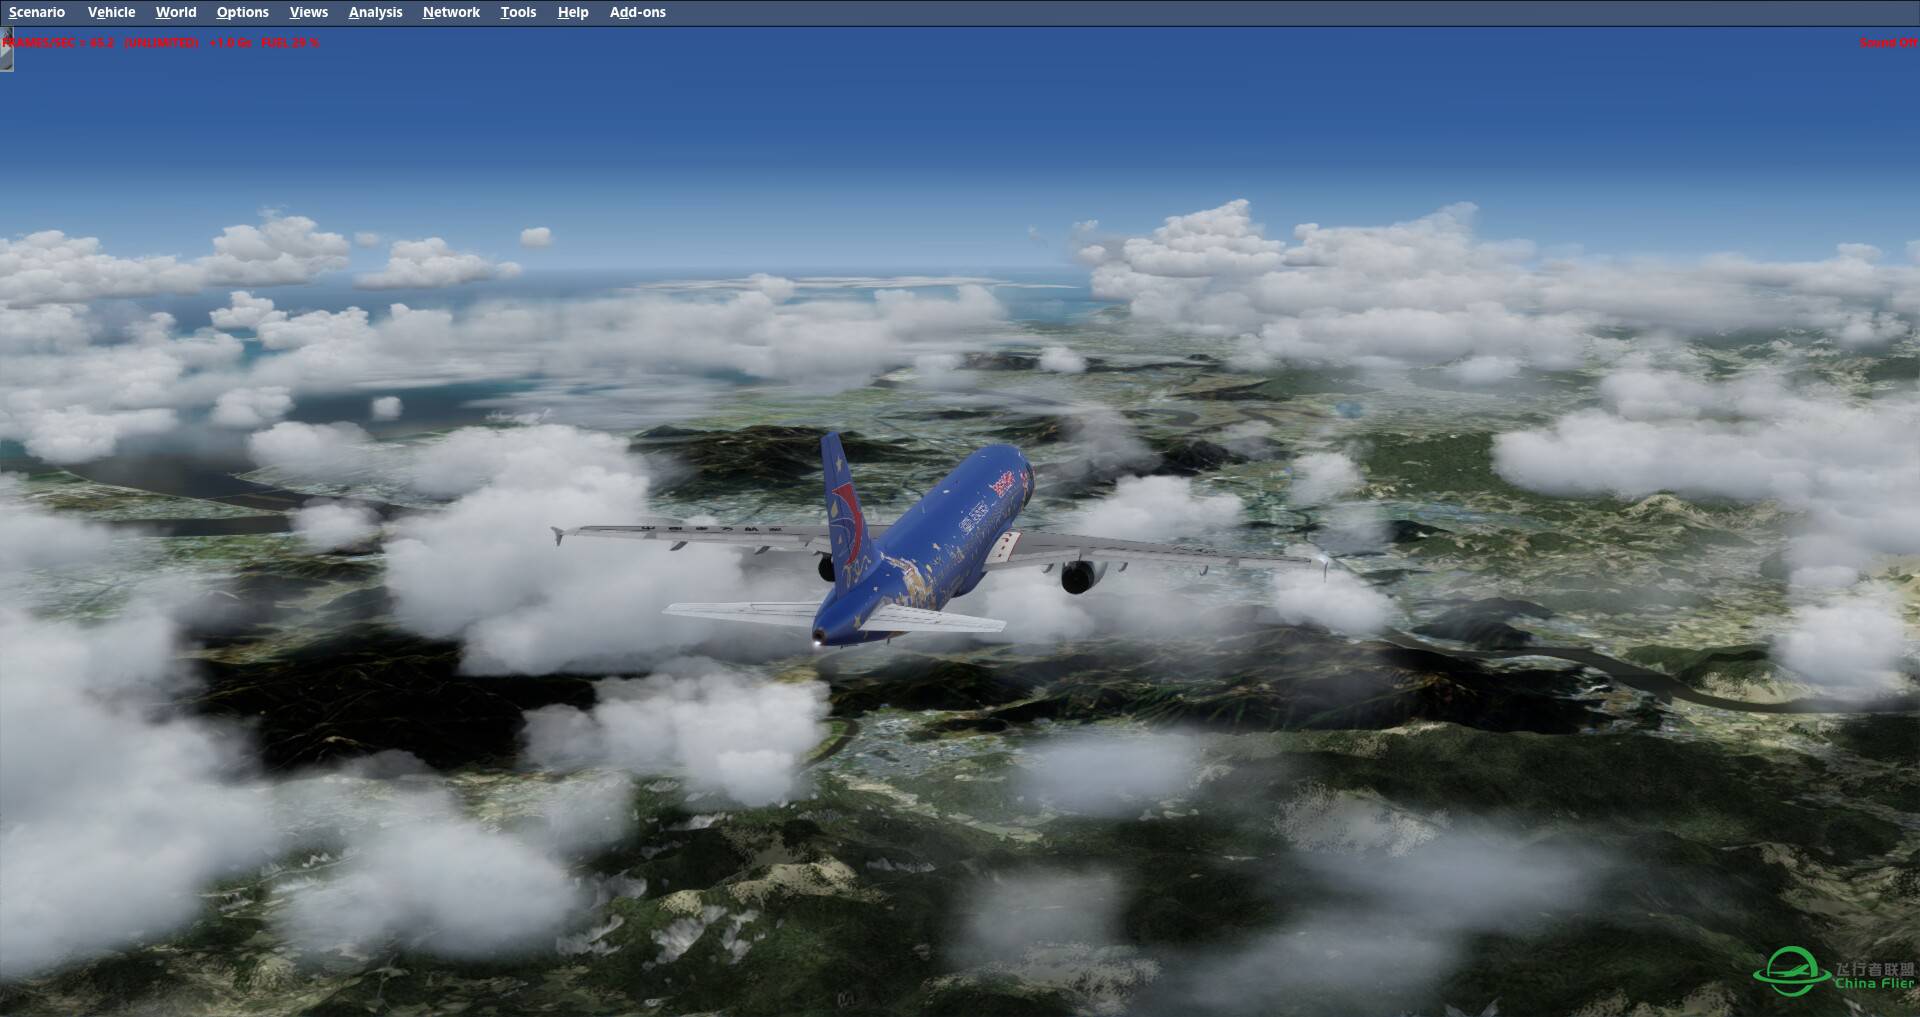This screenshot has height=1017, width=1920.
Task: Click the red FRAMES/SEC readout text
Action: [x=60, y=42]
